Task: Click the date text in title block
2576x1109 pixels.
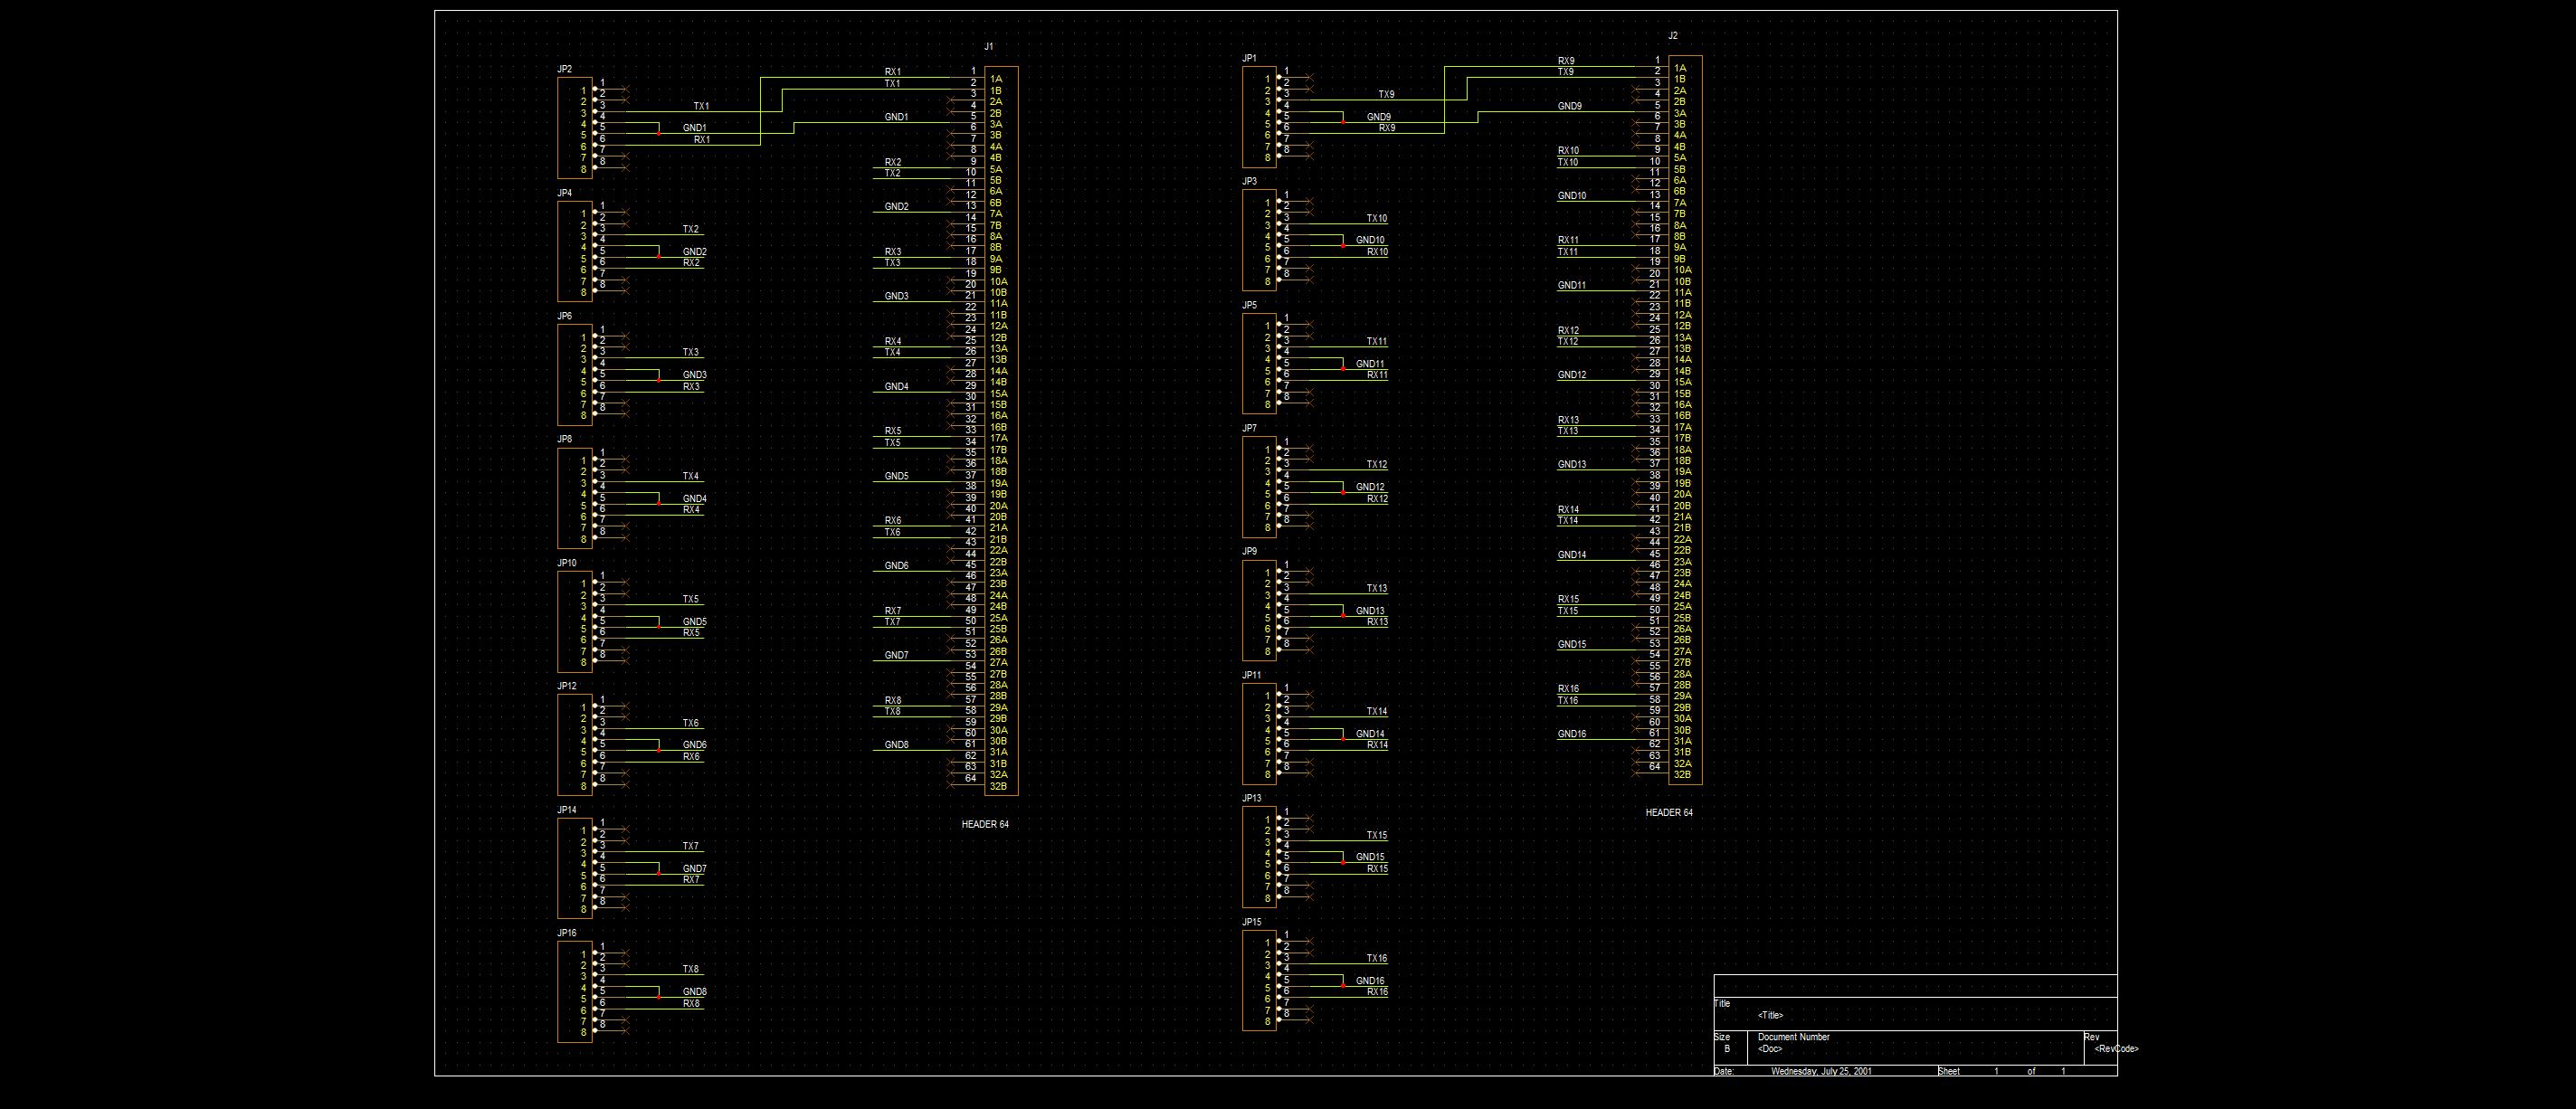Action: pyautogui.click(x=1821, y=1072)
